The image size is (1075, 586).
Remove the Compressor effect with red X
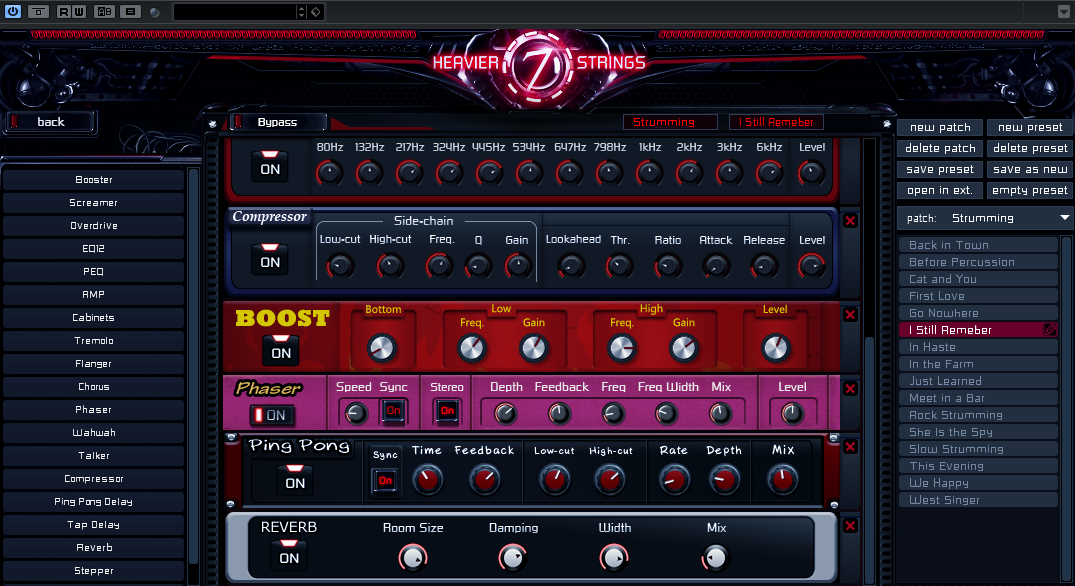point(850,221)
